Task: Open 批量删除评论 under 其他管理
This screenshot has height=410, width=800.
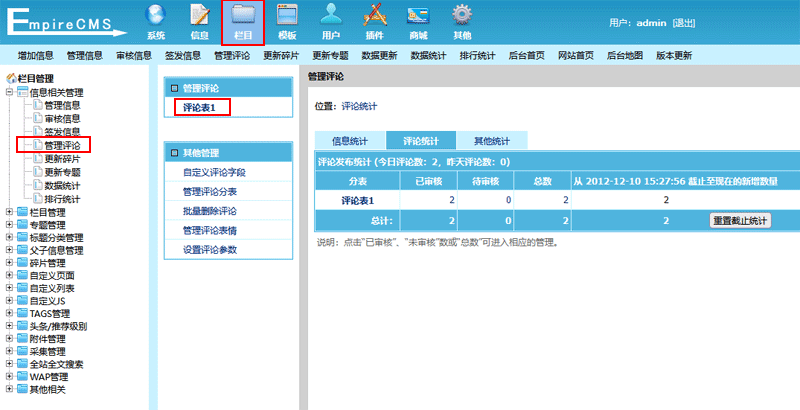Action: click(x=209, y=211)
